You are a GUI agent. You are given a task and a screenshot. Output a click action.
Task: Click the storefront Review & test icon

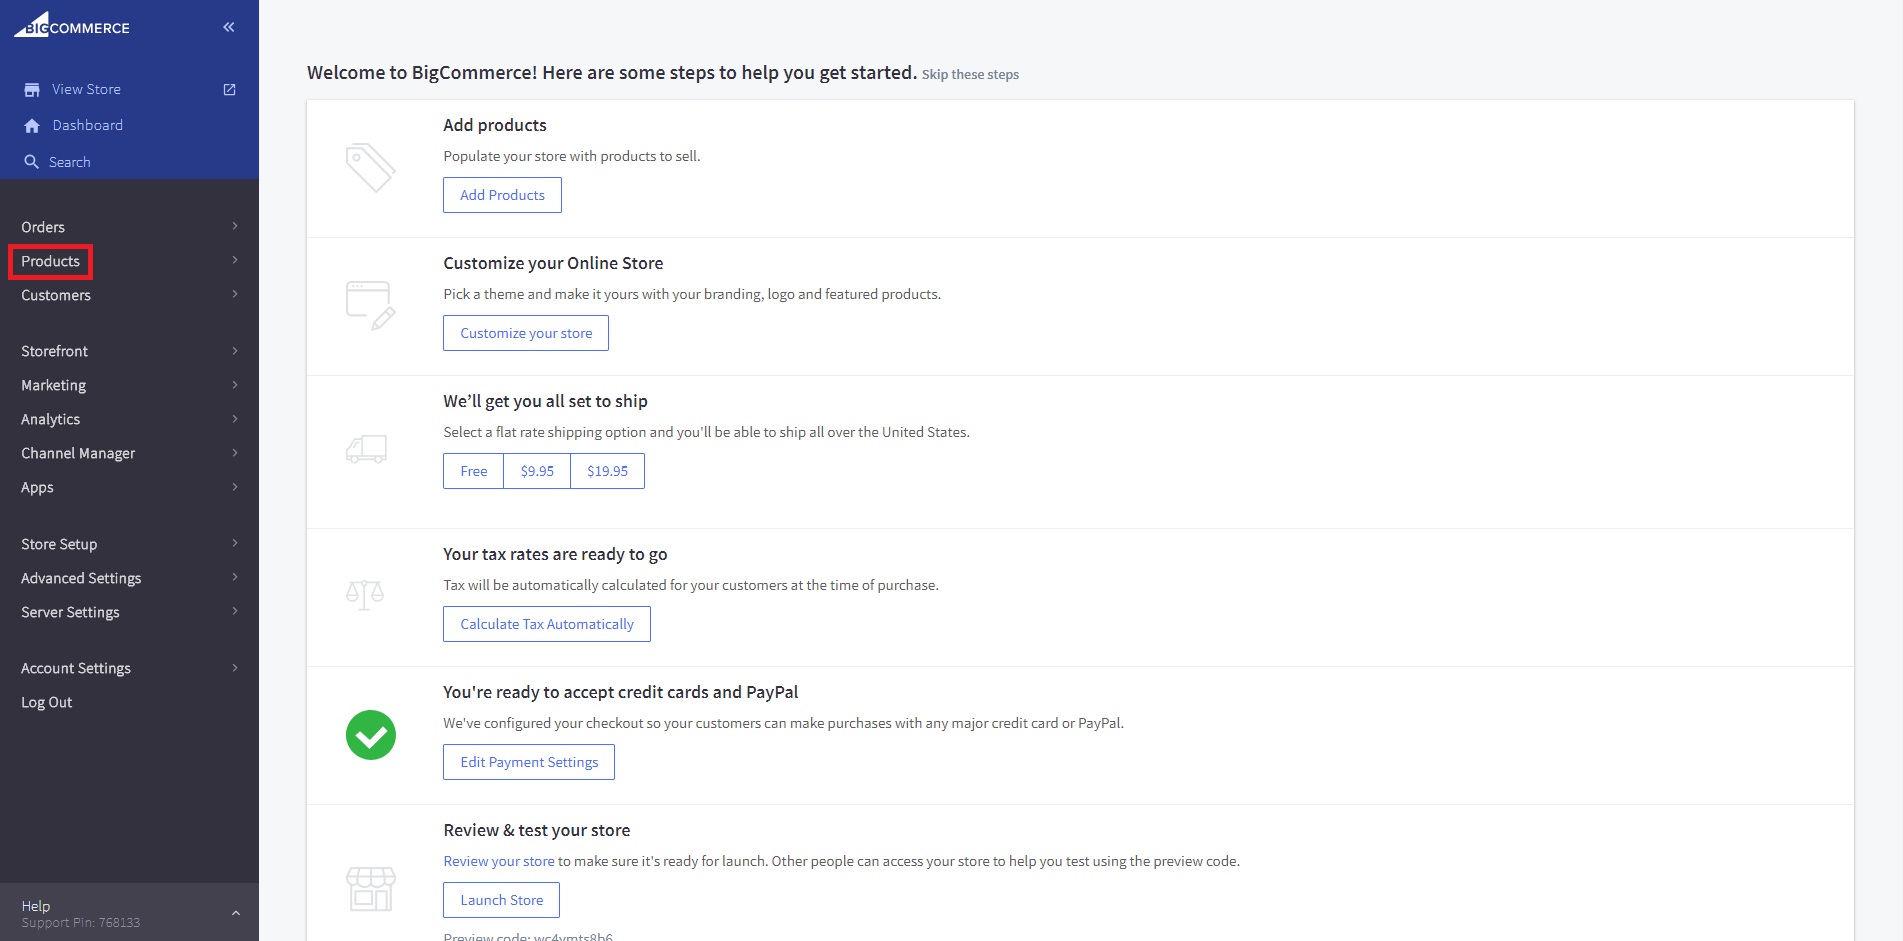pos(371,888)
